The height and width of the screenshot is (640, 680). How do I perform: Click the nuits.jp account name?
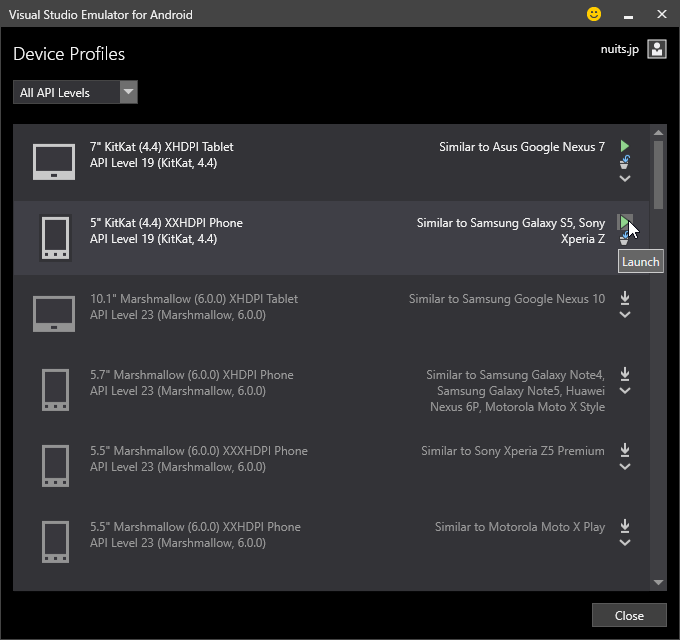tap(619, 49)
